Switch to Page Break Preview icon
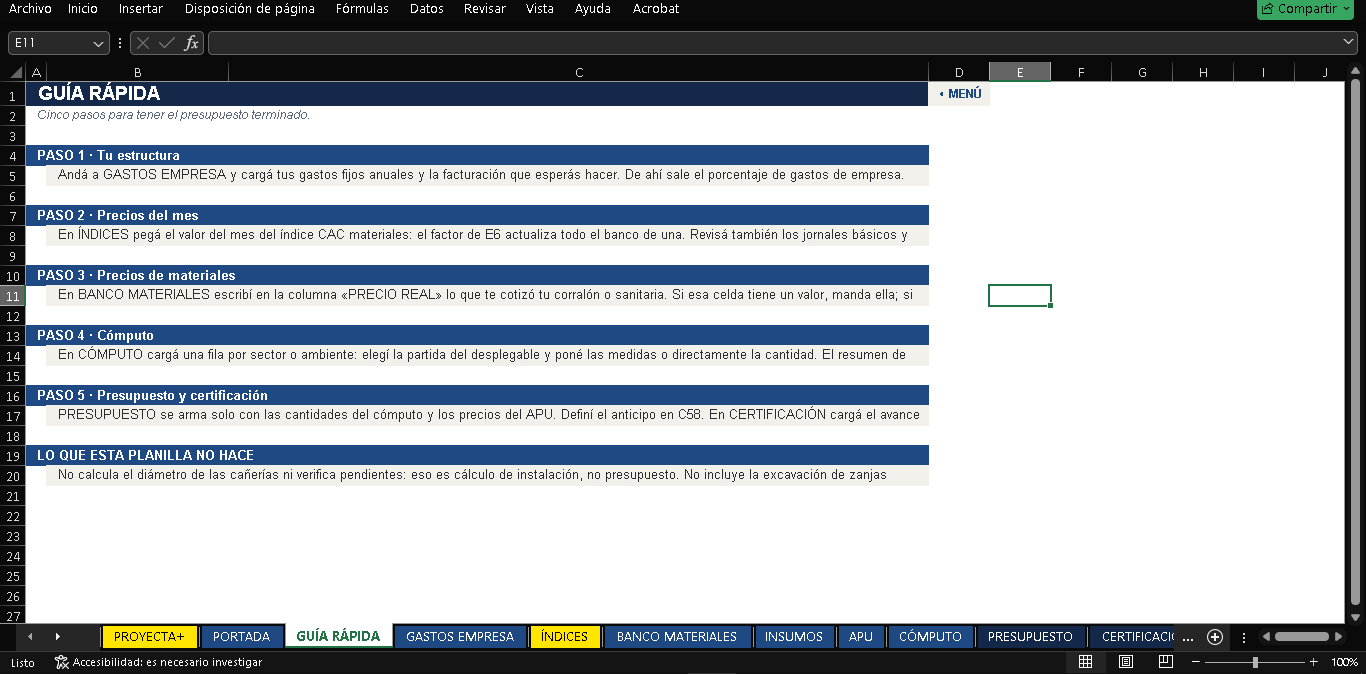The height and width of the screenshot is (674, 1366). [1165, 662]
